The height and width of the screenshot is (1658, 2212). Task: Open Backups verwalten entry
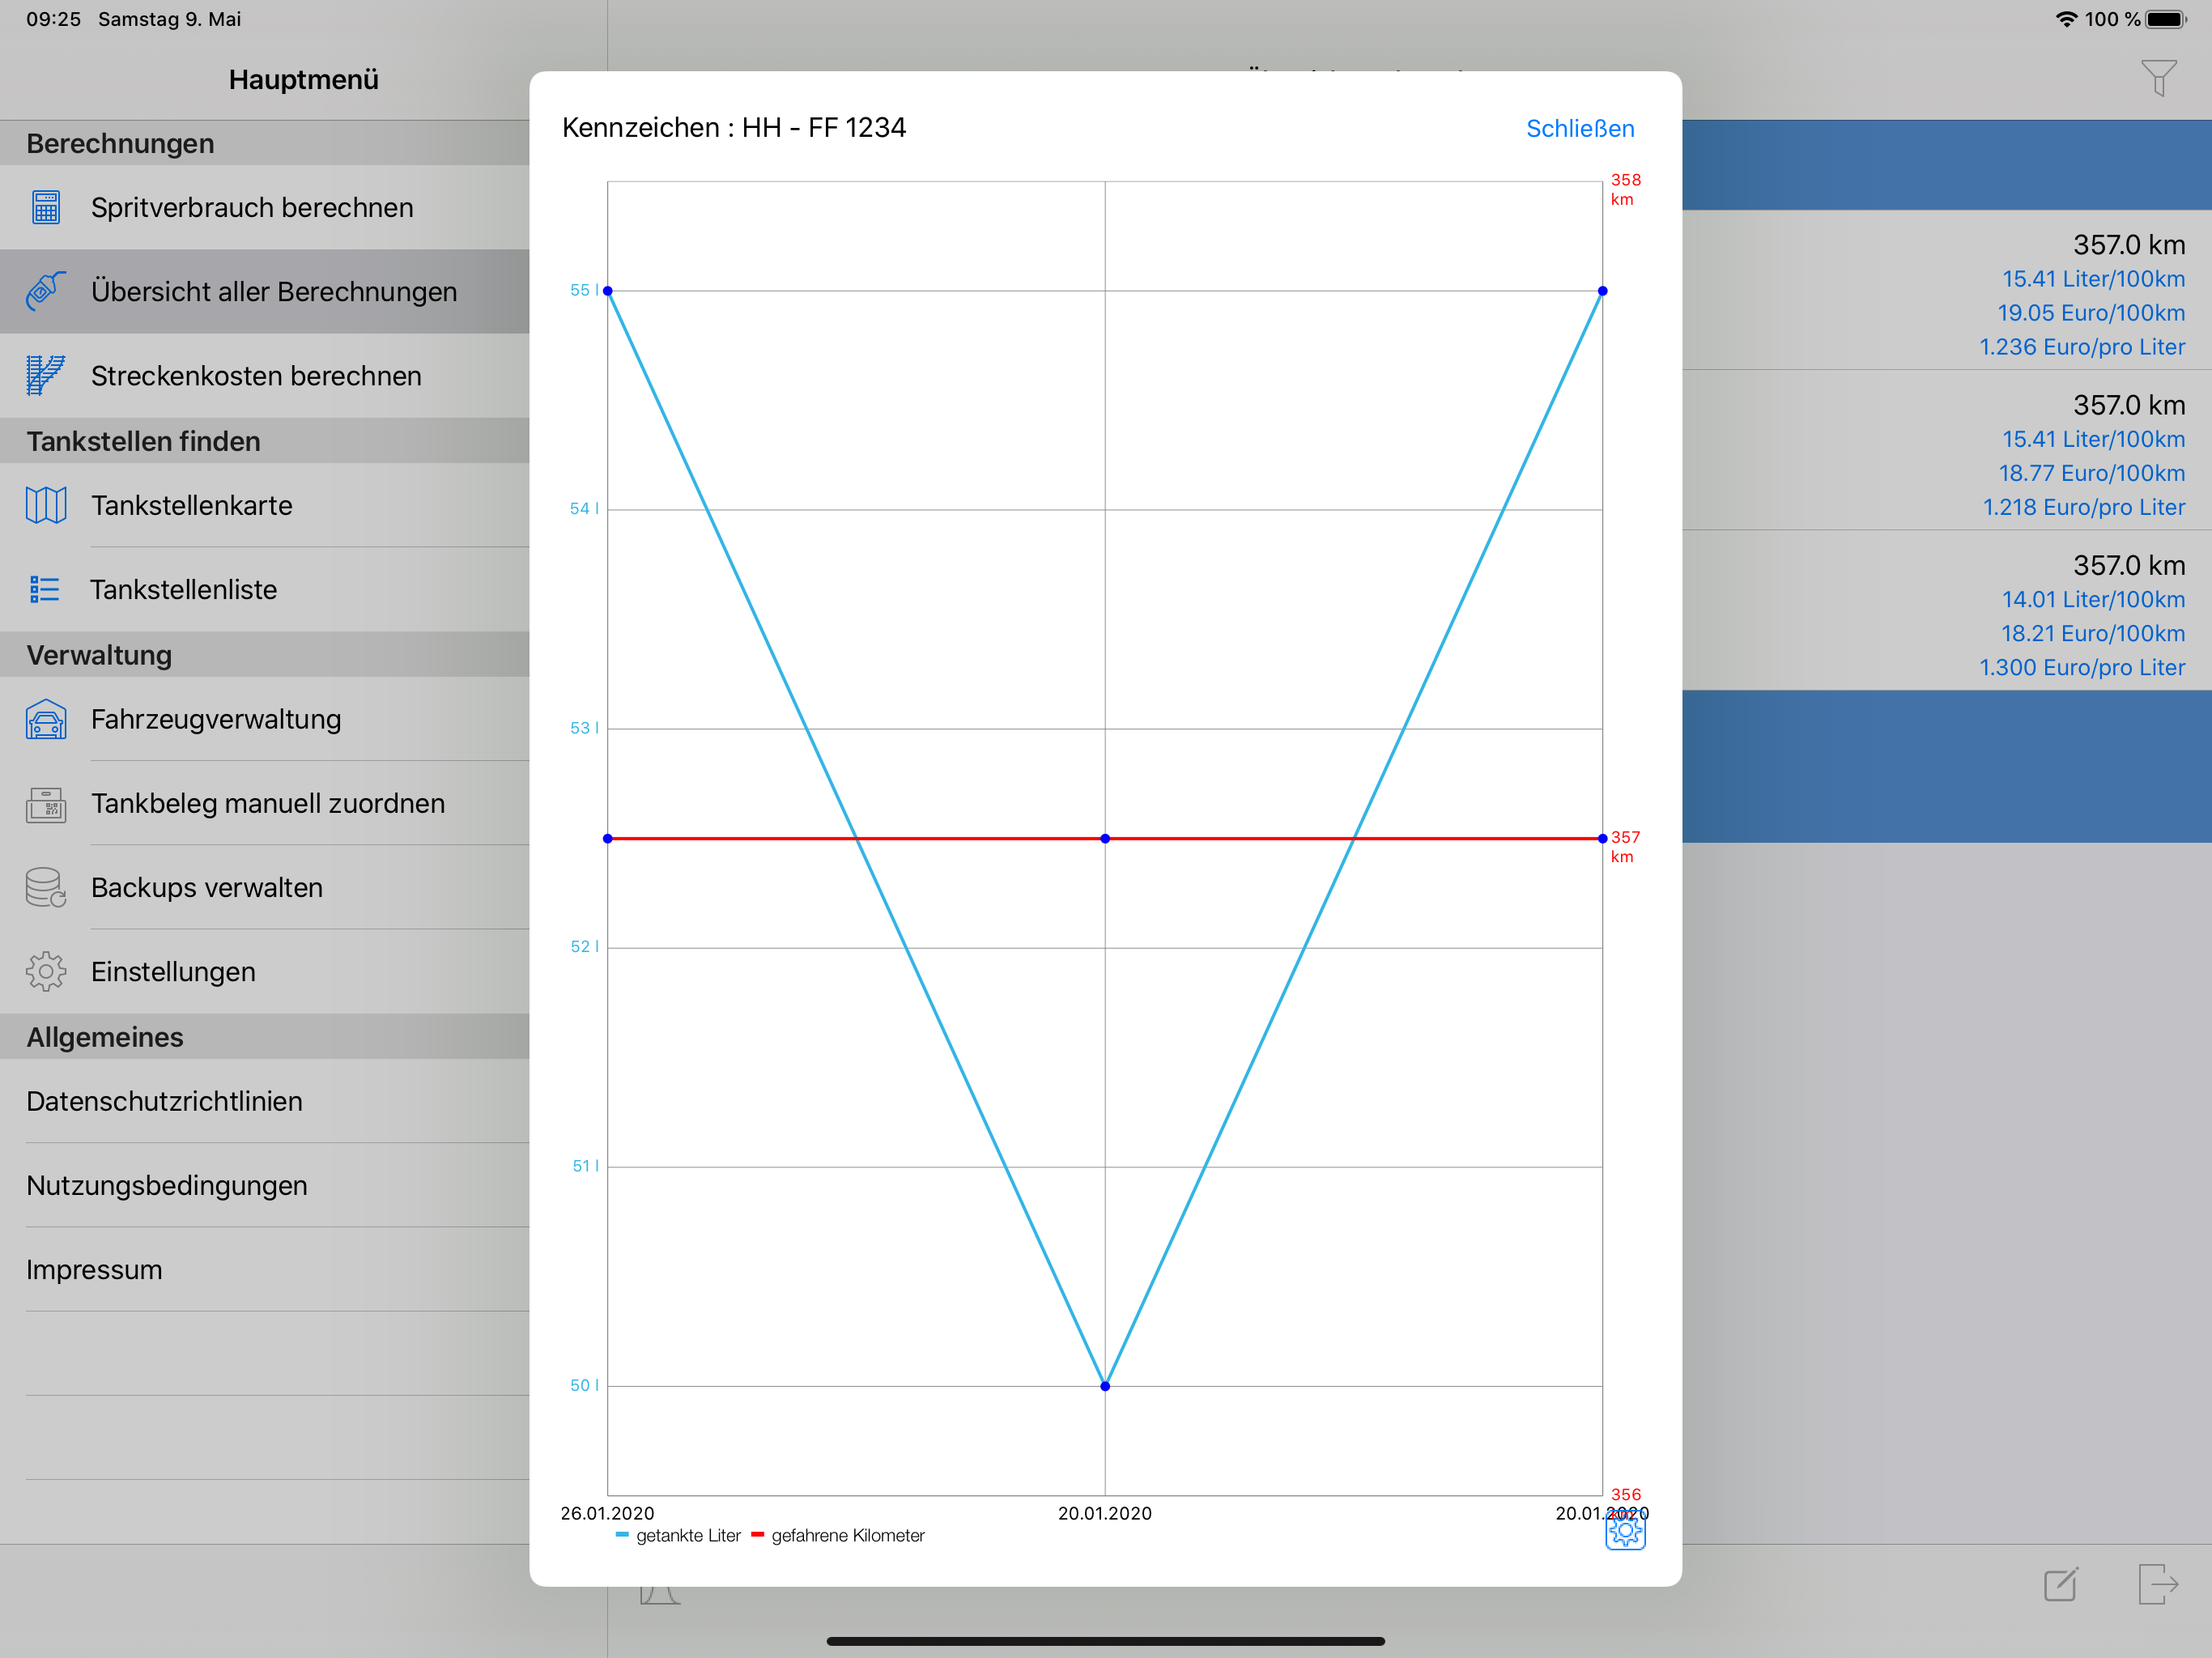click(265, 887)
